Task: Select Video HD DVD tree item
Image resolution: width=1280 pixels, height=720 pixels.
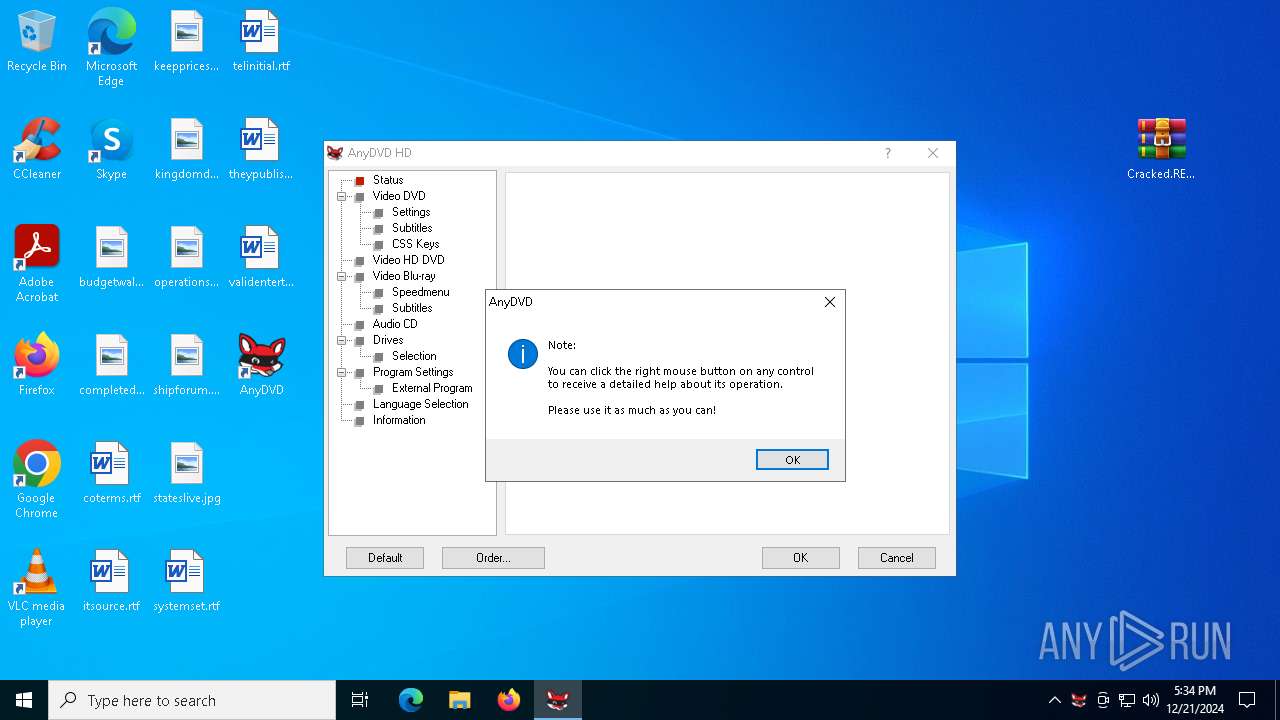Action: pos(408,260)
